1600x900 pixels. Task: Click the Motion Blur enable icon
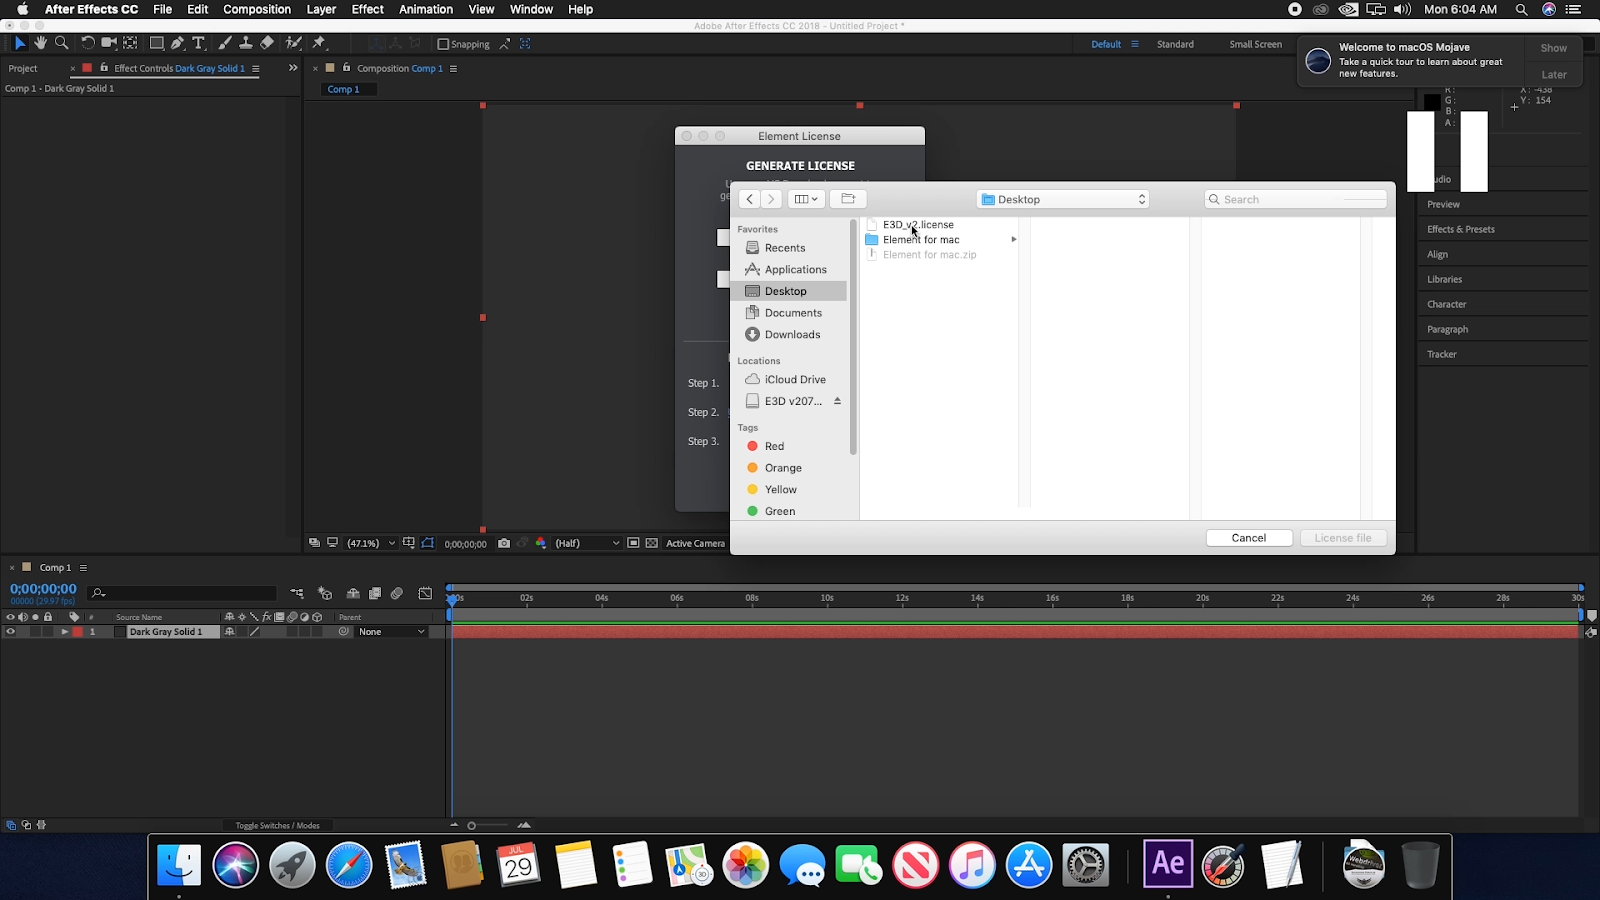point(397,593)
